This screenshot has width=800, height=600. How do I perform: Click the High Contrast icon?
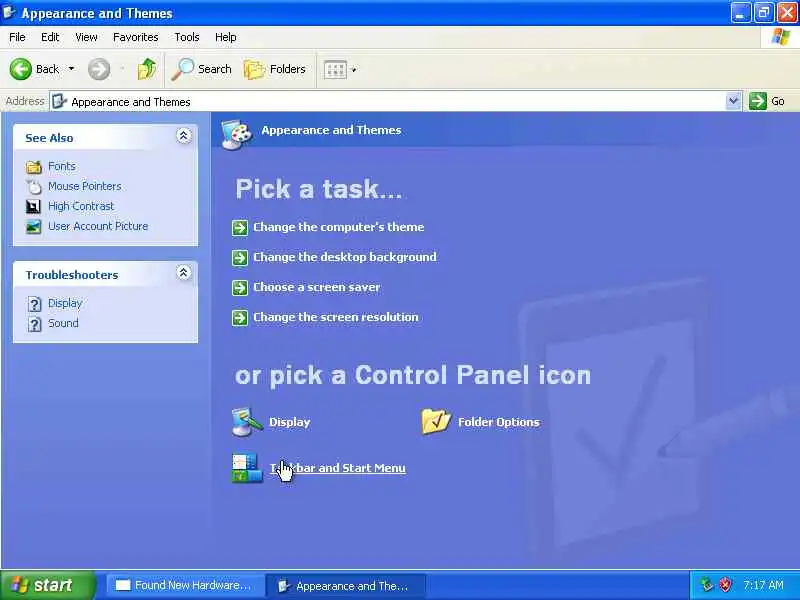click(34, 207)
